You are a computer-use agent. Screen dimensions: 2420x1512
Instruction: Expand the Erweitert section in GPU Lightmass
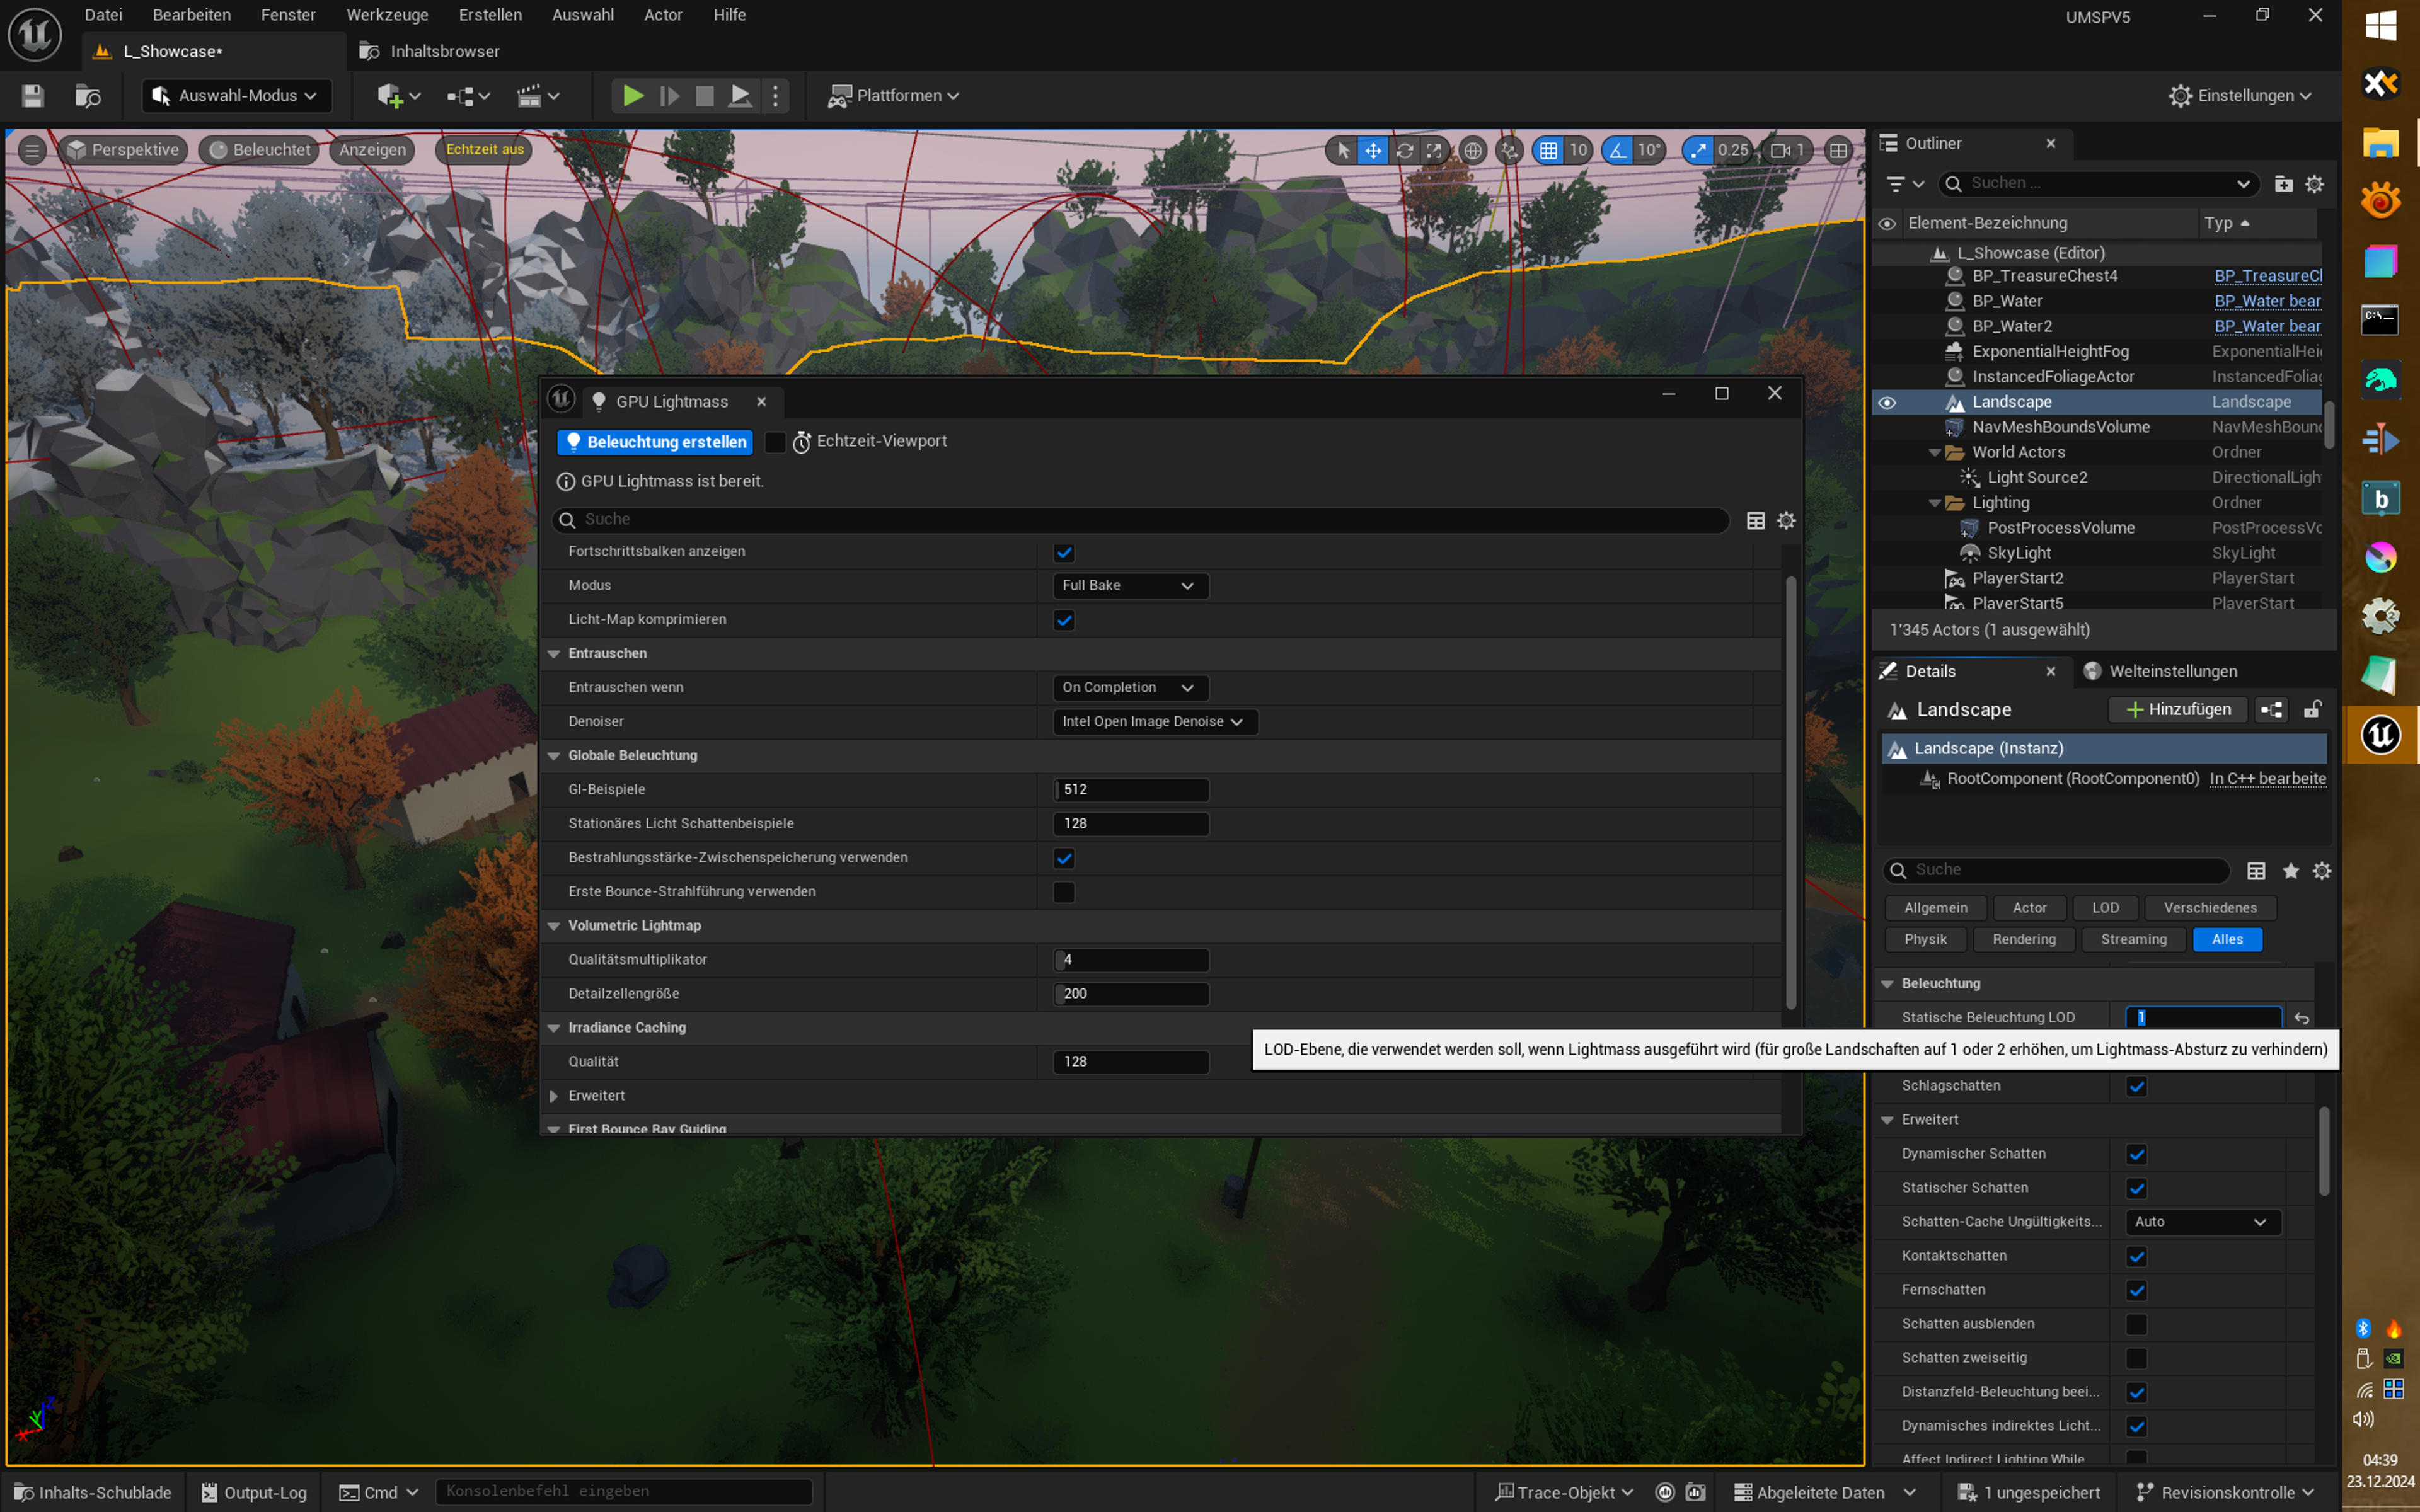(x=554, y=1096)
